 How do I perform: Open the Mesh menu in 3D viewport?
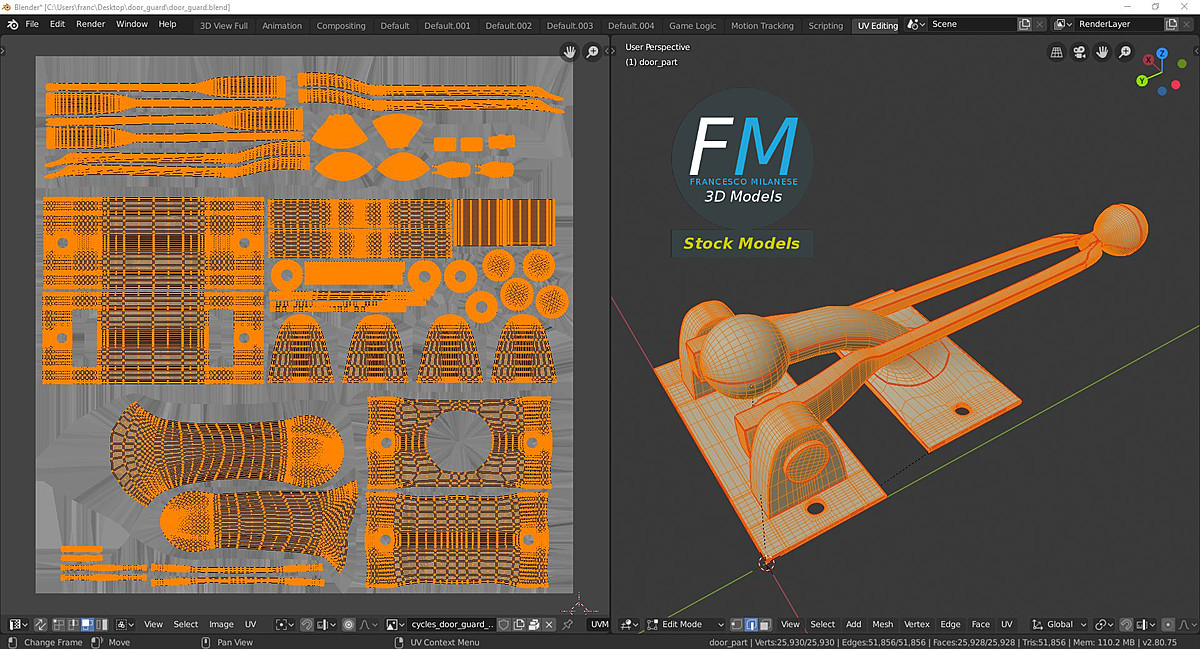(882, 624)
